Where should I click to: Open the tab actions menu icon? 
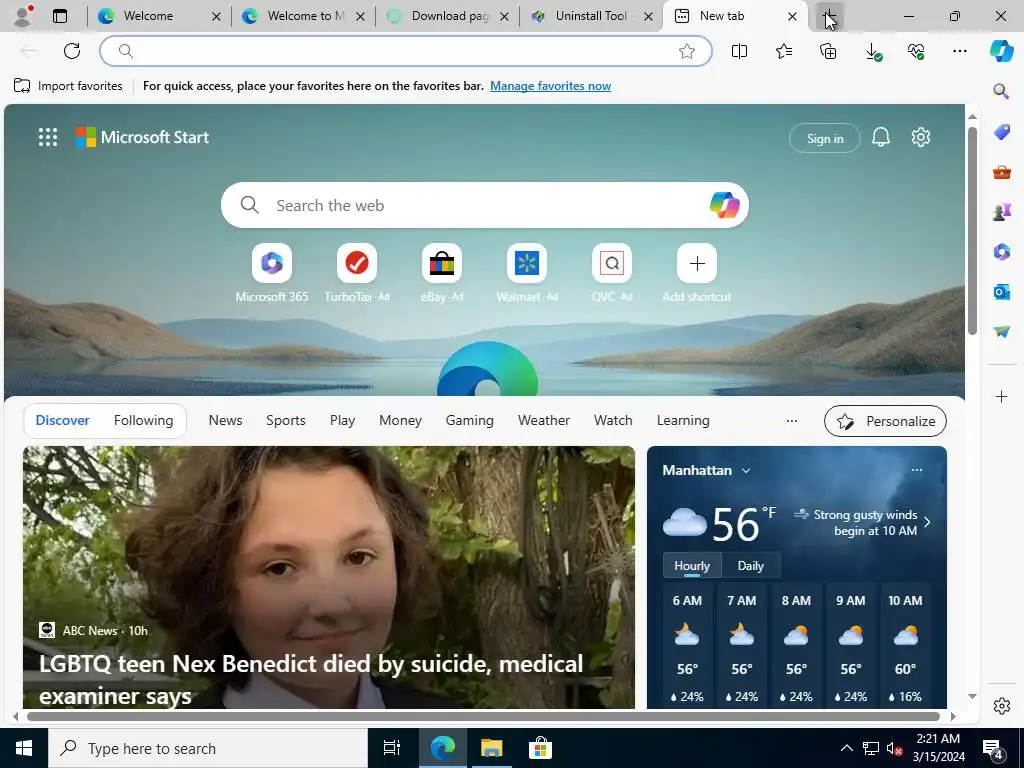[x=60, y=16]
